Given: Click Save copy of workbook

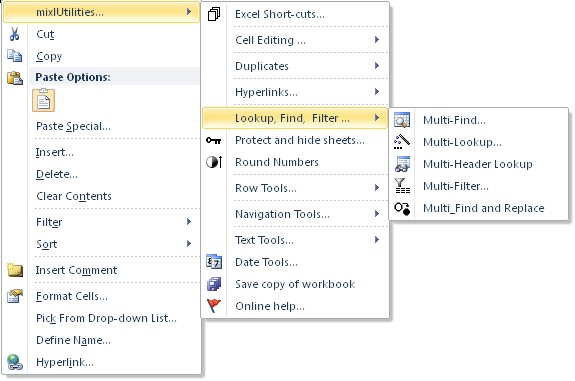Looking at the screenshot, I should point(295,284).
